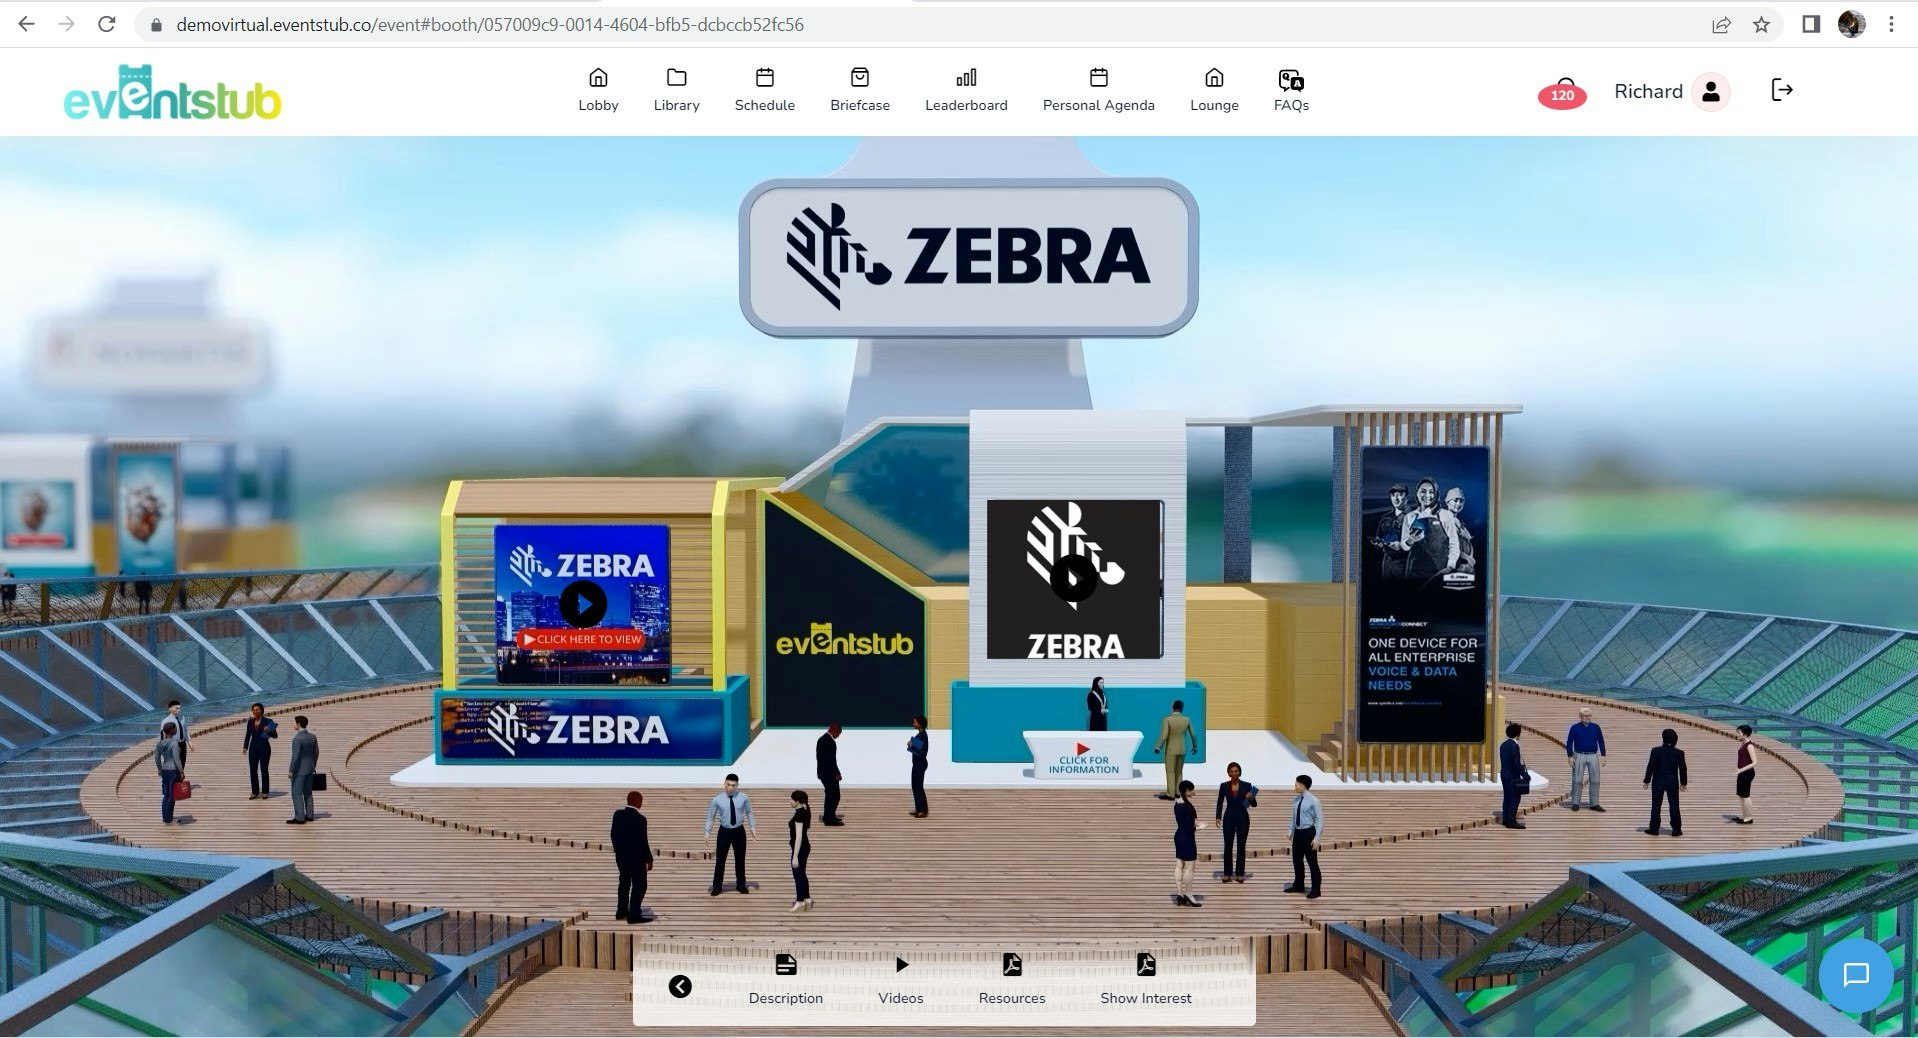Click the site lock icon in the address bar
The image size is (1918, 1038).
coord(155,25)
